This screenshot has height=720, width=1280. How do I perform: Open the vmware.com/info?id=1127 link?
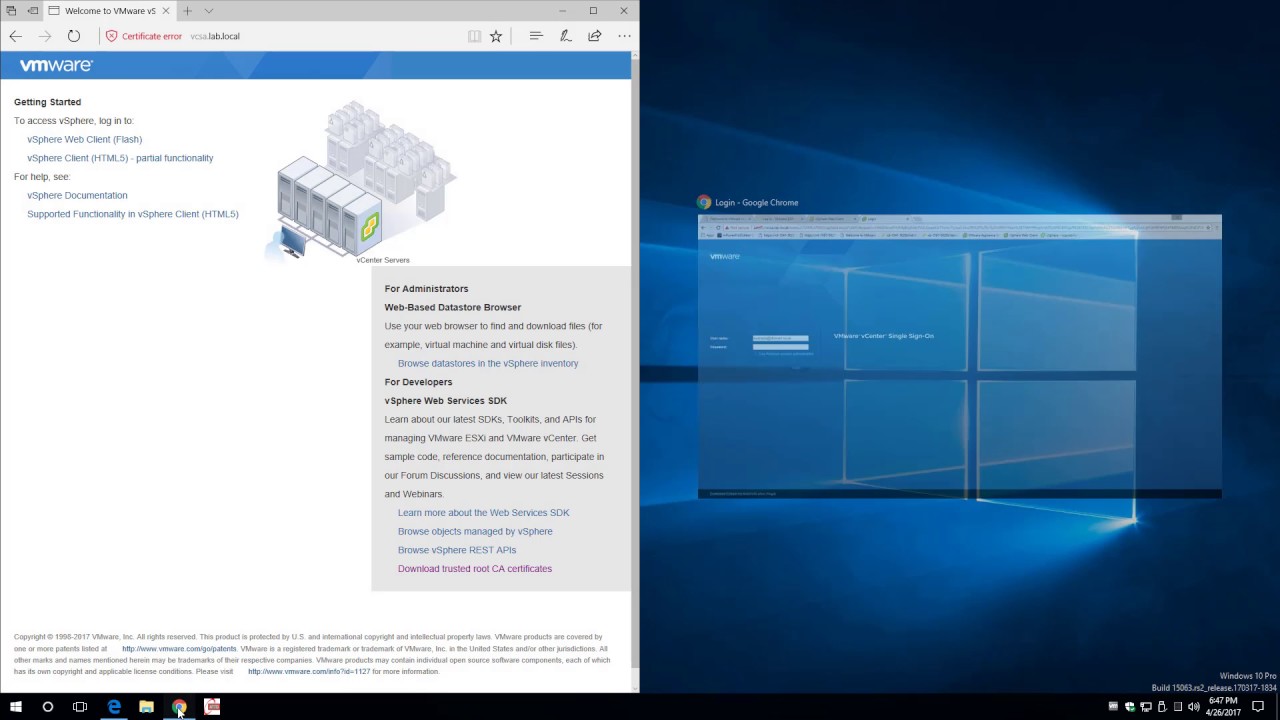309,672
